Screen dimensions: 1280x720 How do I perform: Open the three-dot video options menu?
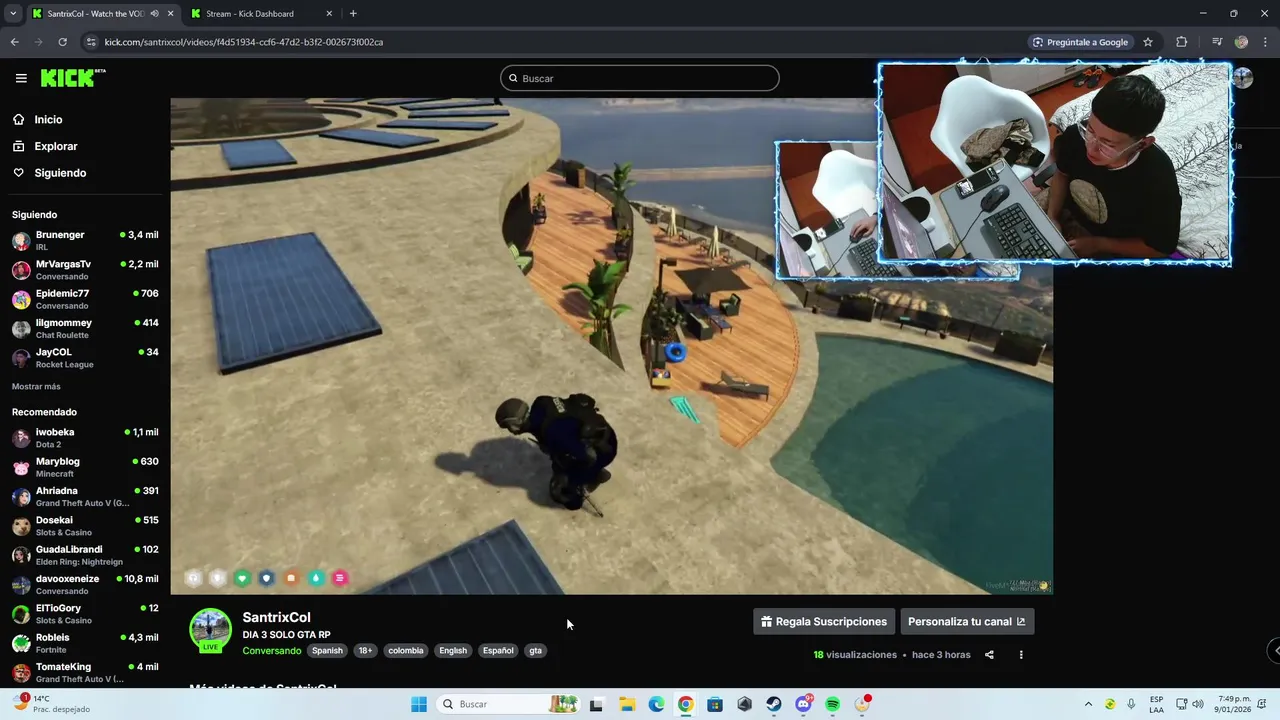(1021, 655)
